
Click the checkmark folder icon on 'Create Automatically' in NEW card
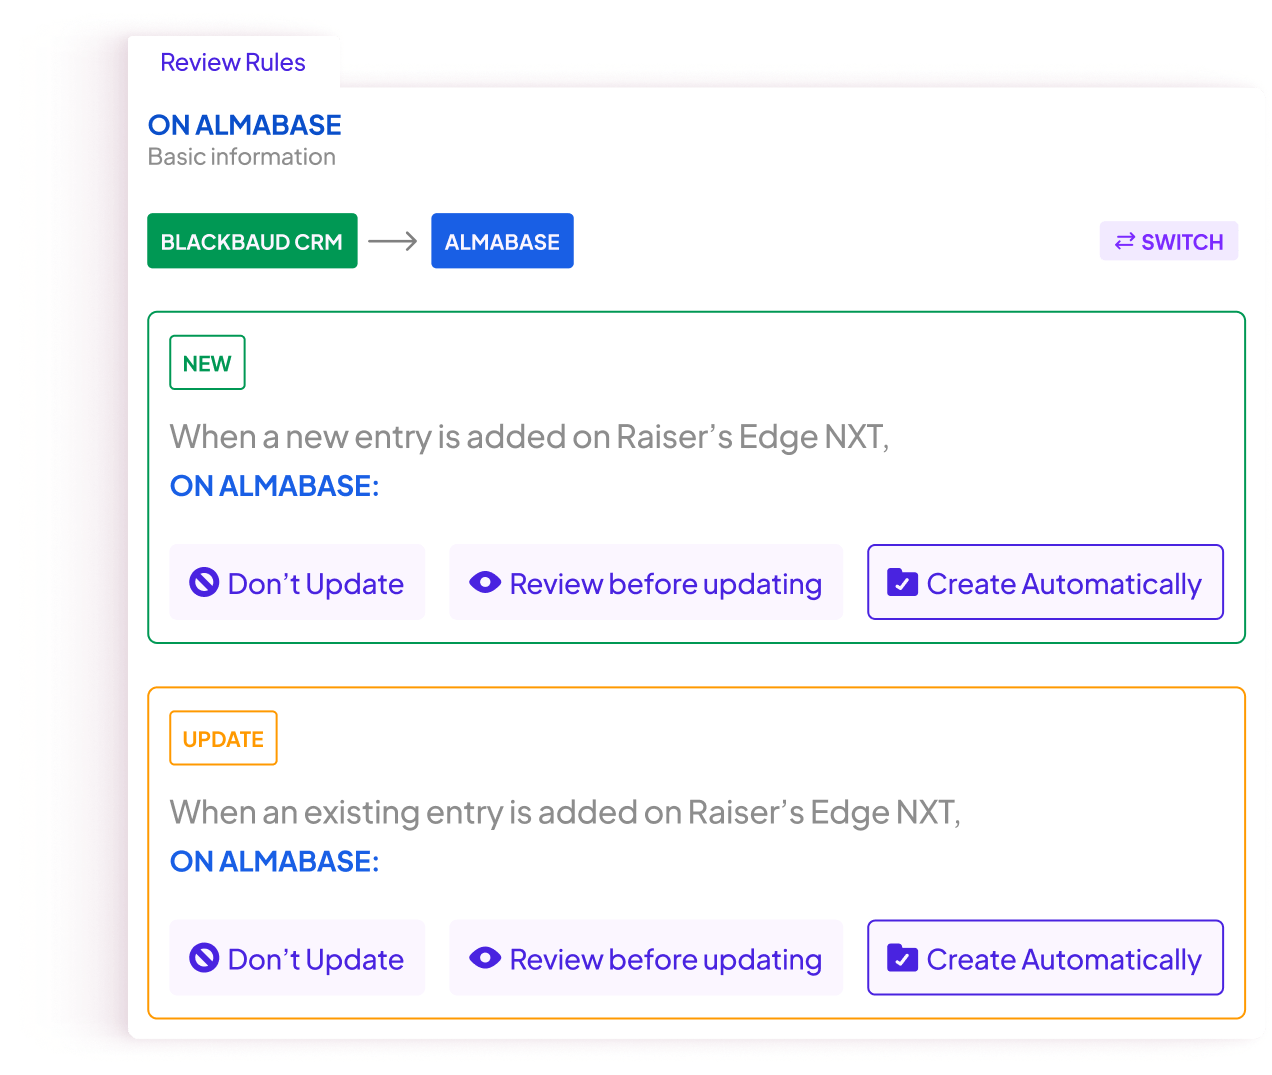[x=901, y=582]
